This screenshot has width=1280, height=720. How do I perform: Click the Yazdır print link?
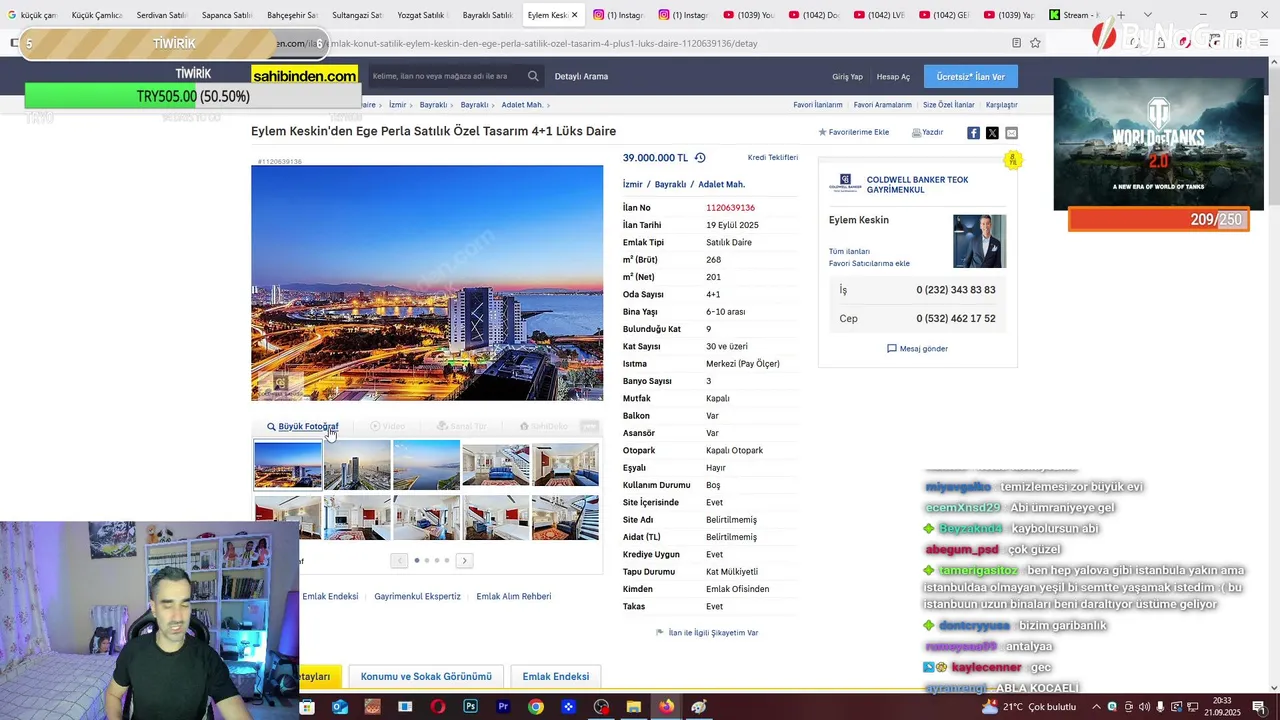[x=928, y=132]
